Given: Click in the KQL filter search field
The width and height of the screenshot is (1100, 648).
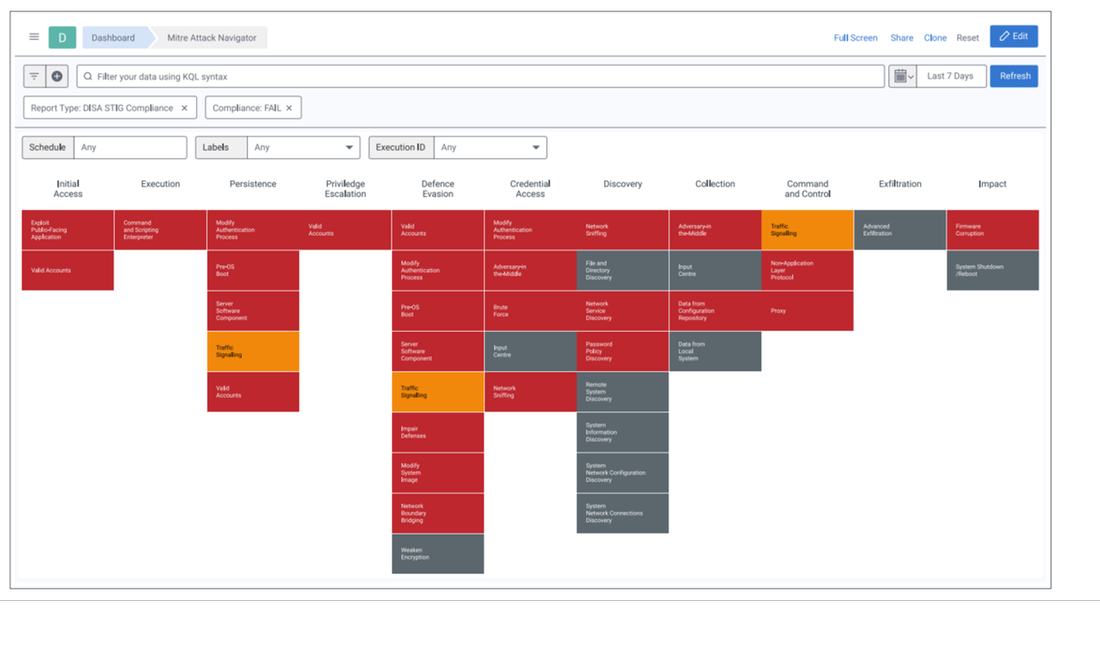Looking at the screenshot, I should point(480,76).
